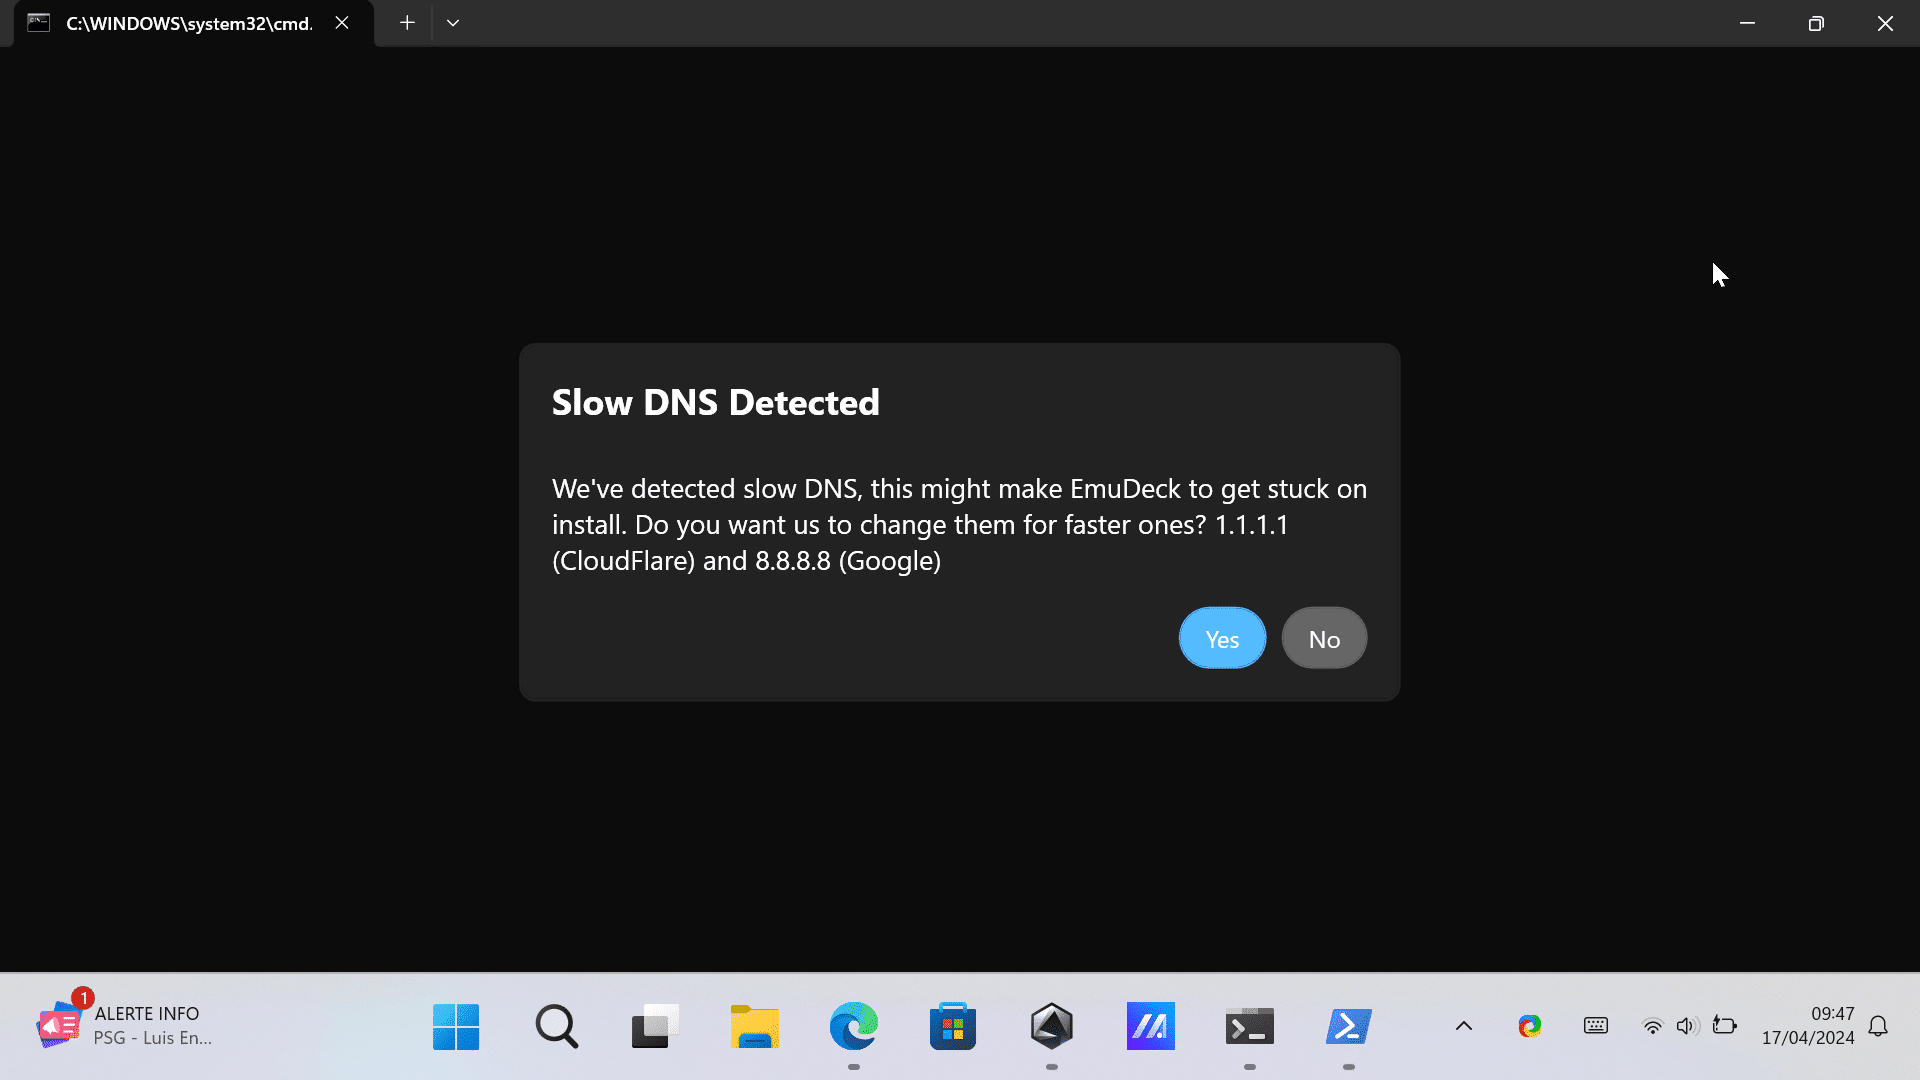
Task: Close the cmd.exe terminal tab
Action: coord(342,23)
